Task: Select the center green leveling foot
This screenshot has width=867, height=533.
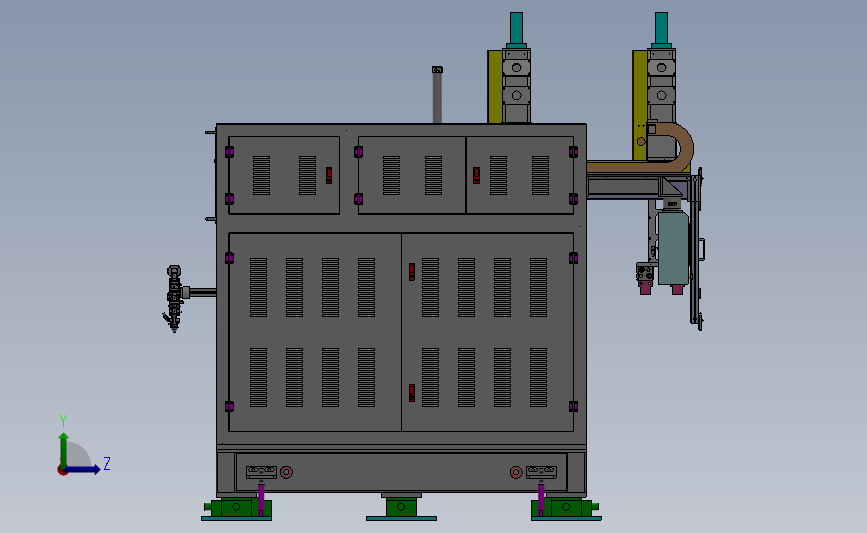Action: tap(401, 506)
